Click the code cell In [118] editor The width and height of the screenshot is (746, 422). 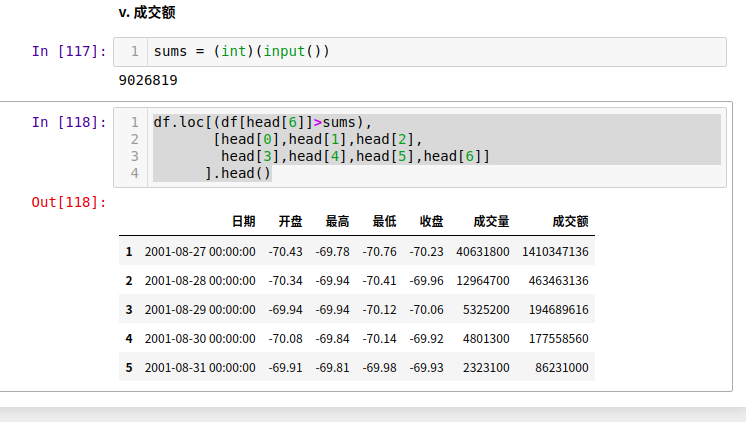click(x=420, y=147)
